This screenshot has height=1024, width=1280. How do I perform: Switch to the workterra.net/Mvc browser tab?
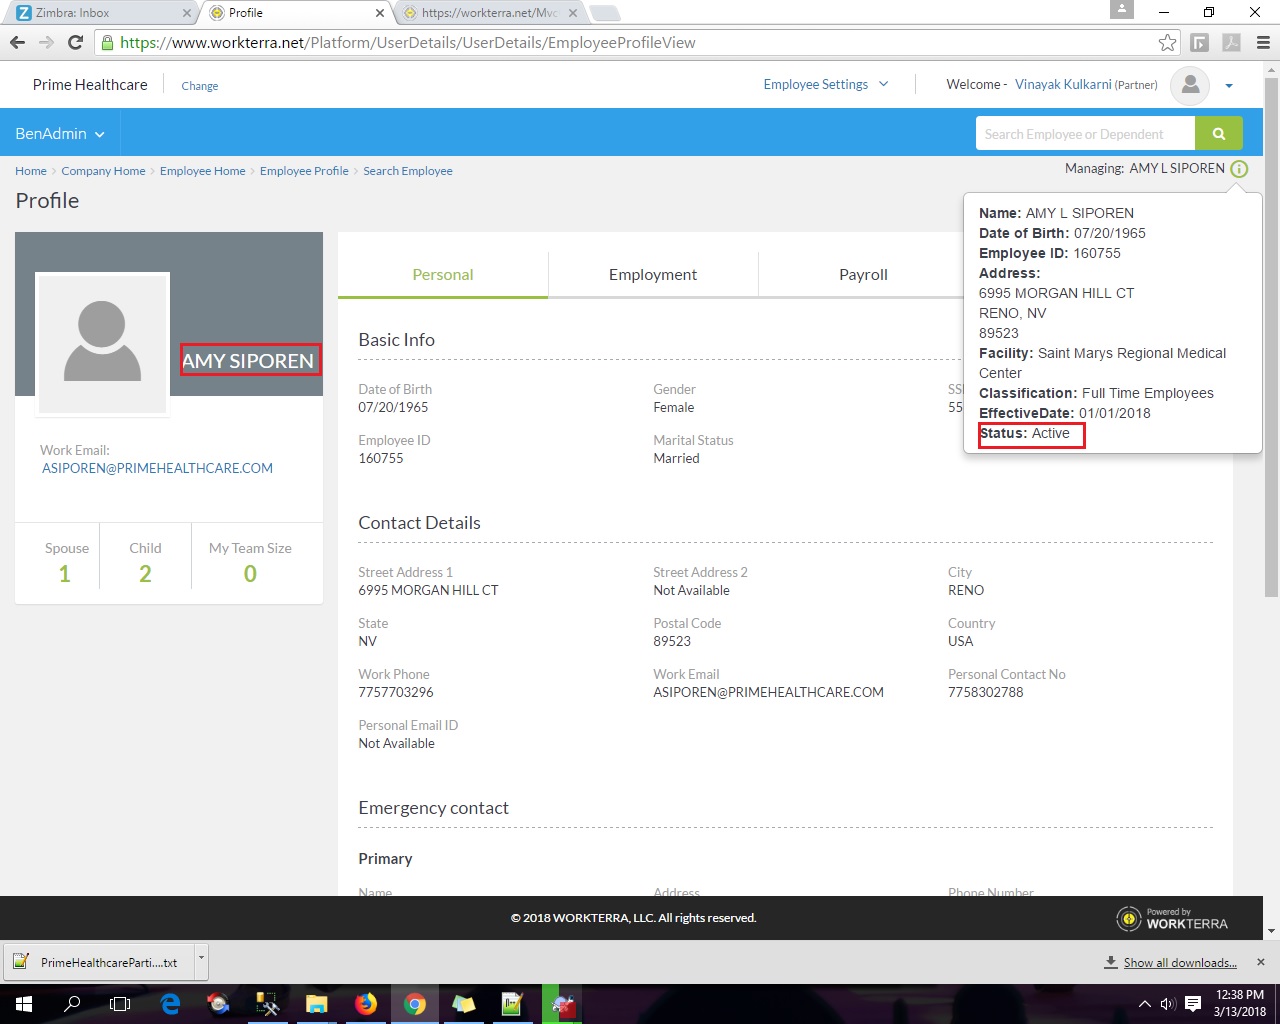pos(490,13)
